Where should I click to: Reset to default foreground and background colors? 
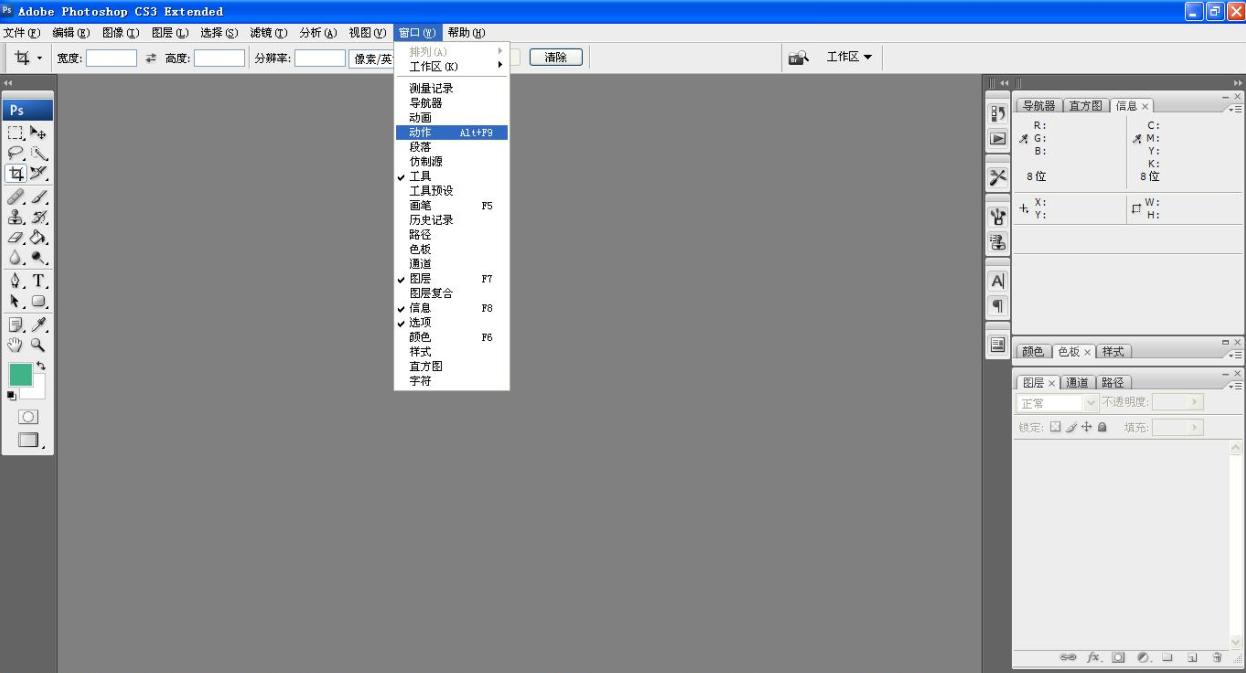[x=12, y=396]
